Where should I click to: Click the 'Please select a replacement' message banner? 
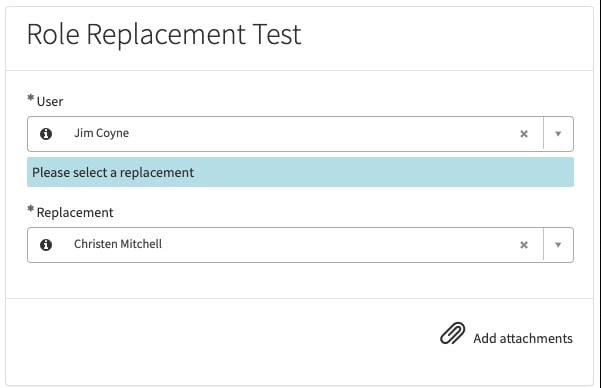point(300,172)
